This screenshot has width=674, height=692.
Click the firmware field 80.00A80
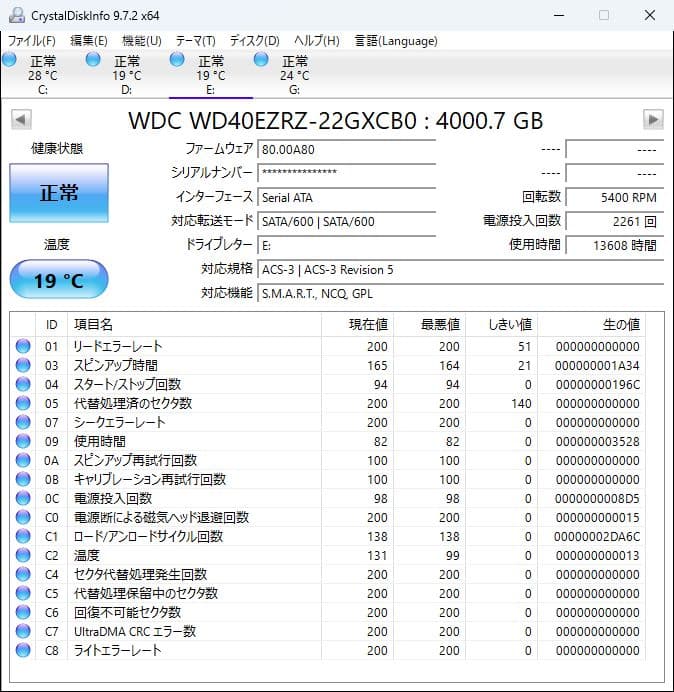[x=346, y=149]
